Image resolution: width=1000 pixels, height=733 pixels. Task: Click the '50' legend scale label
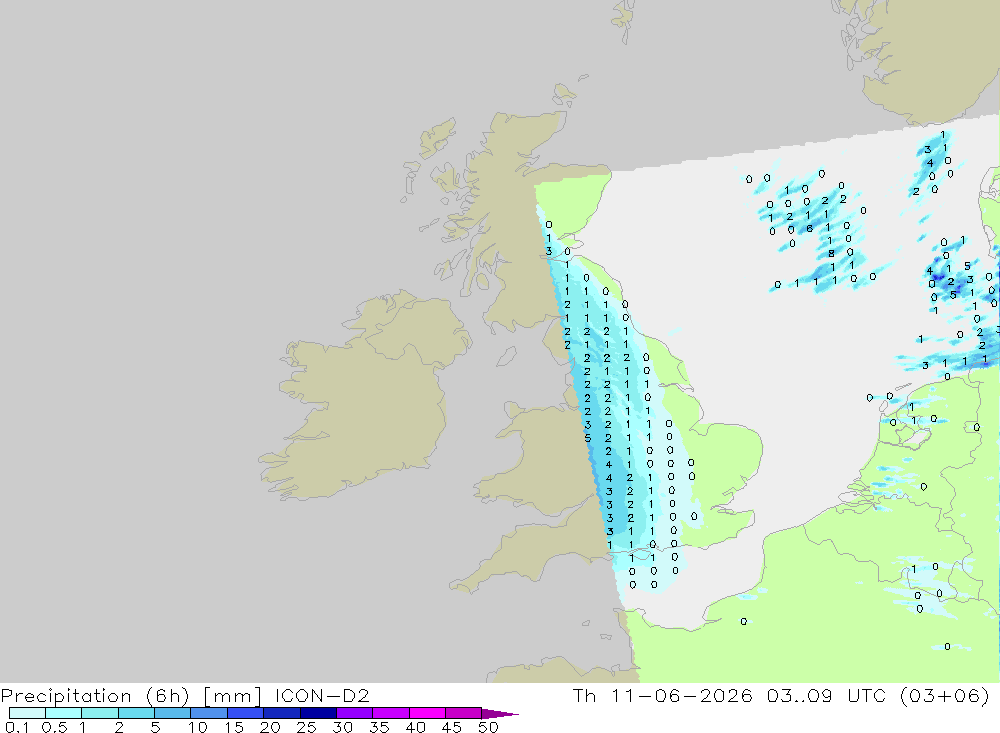pos(488,727)
